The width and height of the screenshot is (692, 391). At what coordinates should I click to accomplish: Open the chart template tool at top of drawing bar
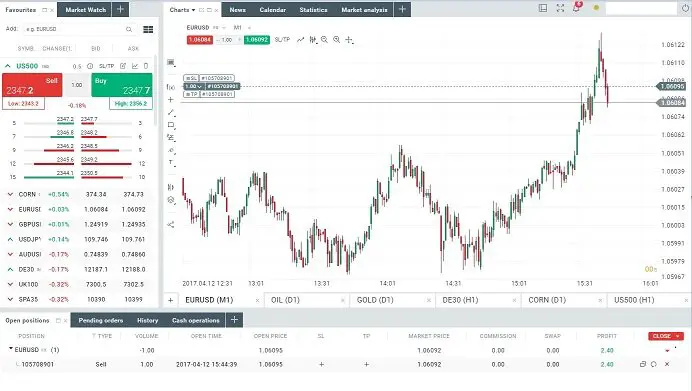(x=171, y=63)
